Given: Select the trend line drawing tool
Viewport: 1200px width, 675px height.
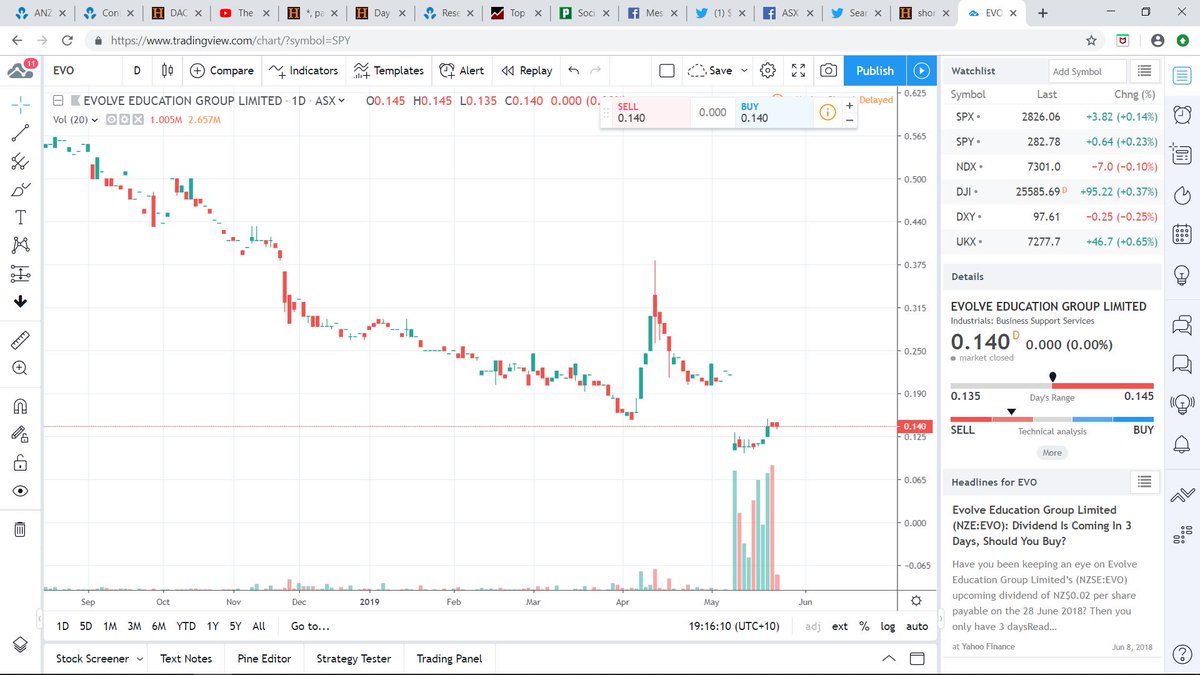Looking at the screenshot, I should coord(20,132).
